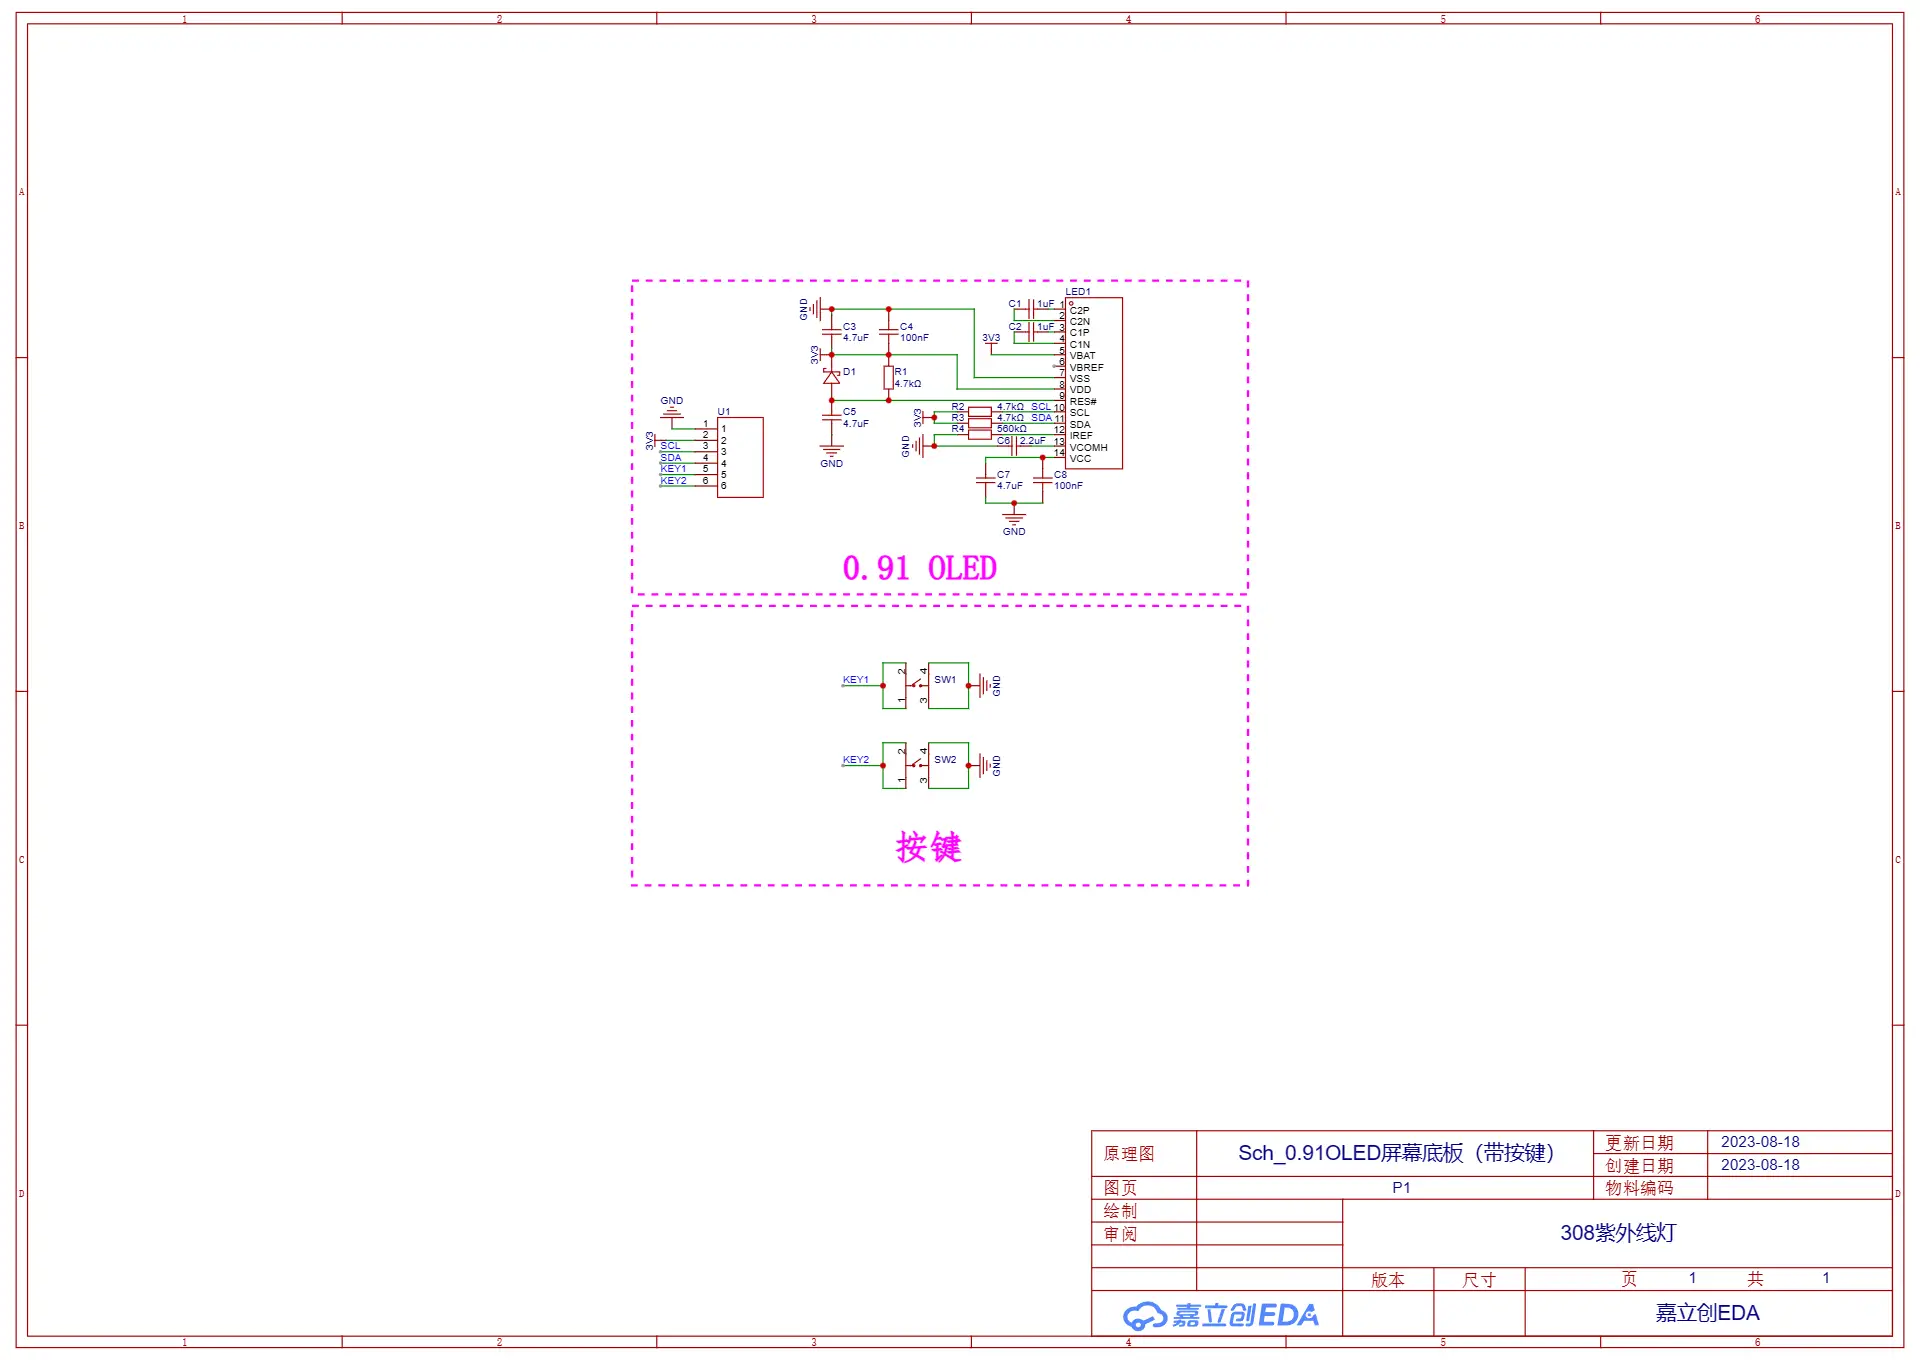Click the GND symbol right of SW2
This screenshot has width=1920, height=1360.
point(989,766)
